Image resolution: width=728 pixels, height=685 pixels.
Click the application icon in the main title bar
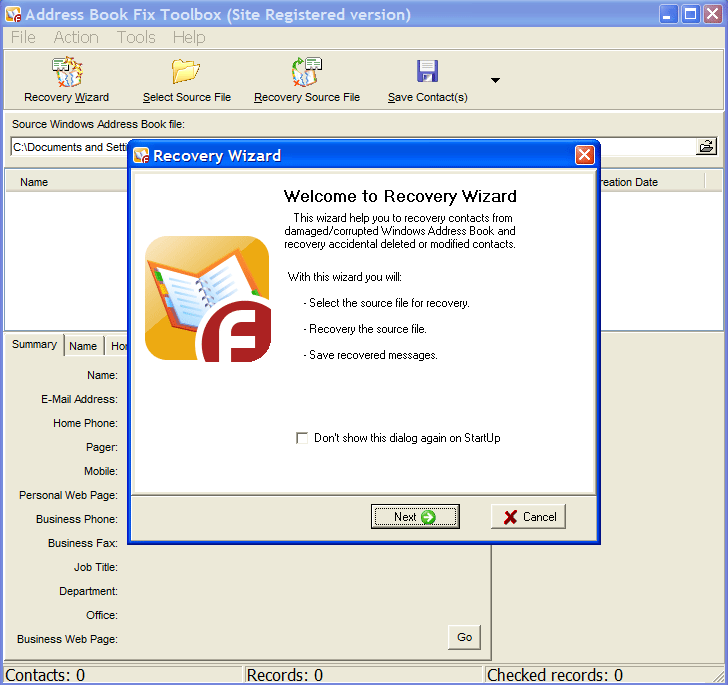coord(13,15)
